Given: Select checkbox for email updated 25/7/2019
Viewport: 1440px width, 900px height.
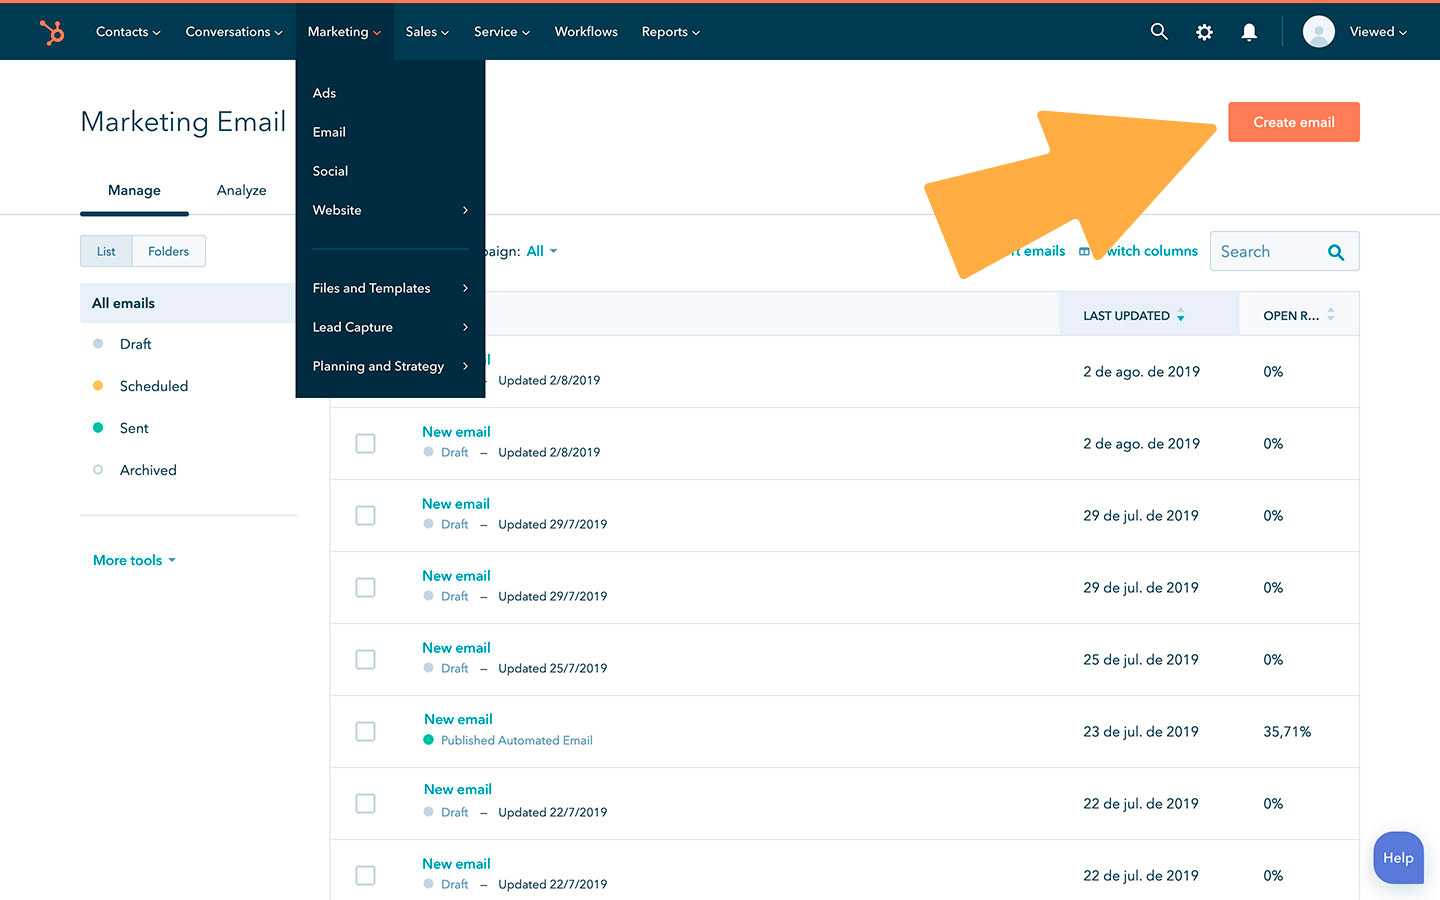Looking at the screenshot, I should click(366, 659).
